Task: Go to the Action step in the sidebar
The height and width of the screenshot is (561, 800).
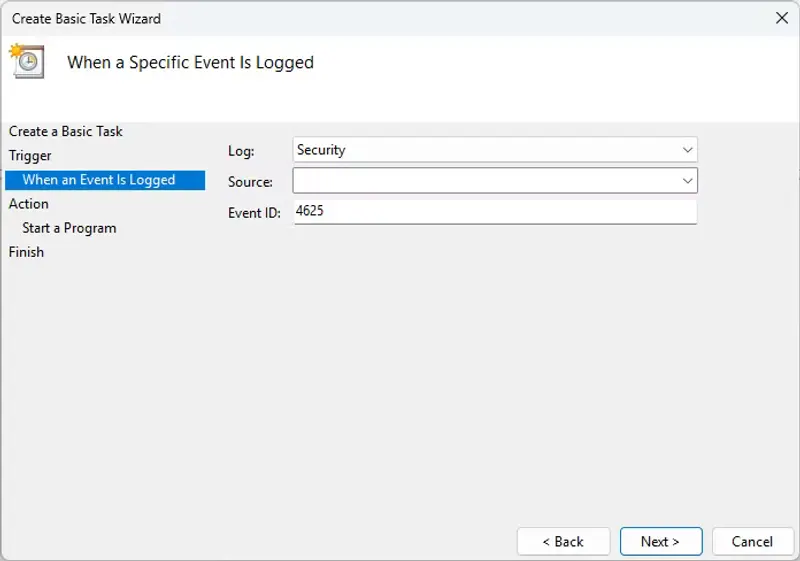Action: click(x=29, y=203)
